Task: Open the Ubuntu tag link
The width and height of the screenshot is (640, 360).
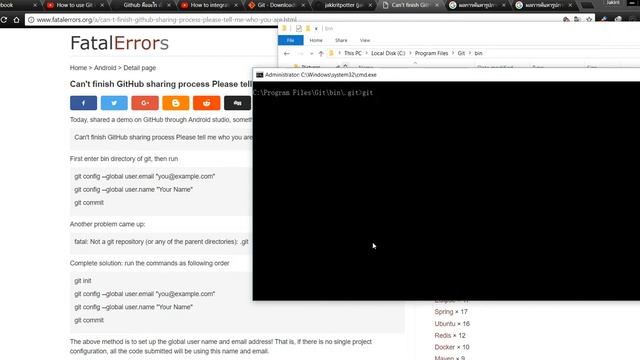Action: [445, 324]
